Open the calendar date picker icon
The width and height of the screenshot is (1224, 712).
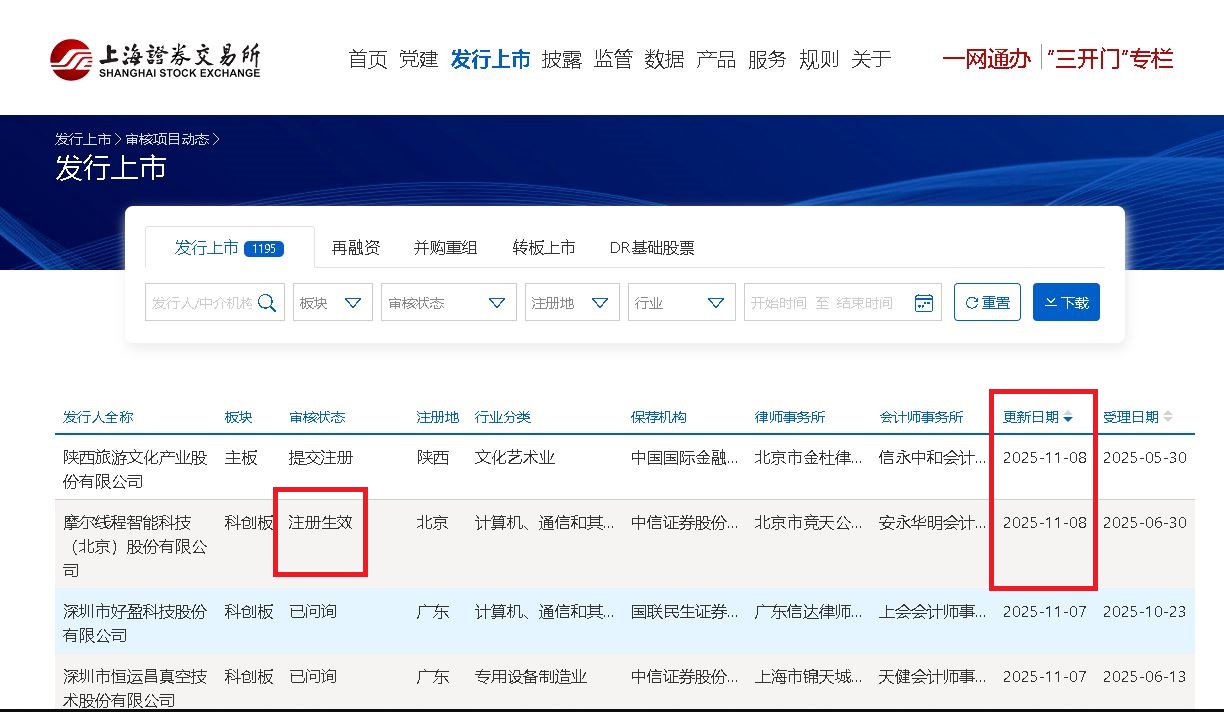[924, 302]
